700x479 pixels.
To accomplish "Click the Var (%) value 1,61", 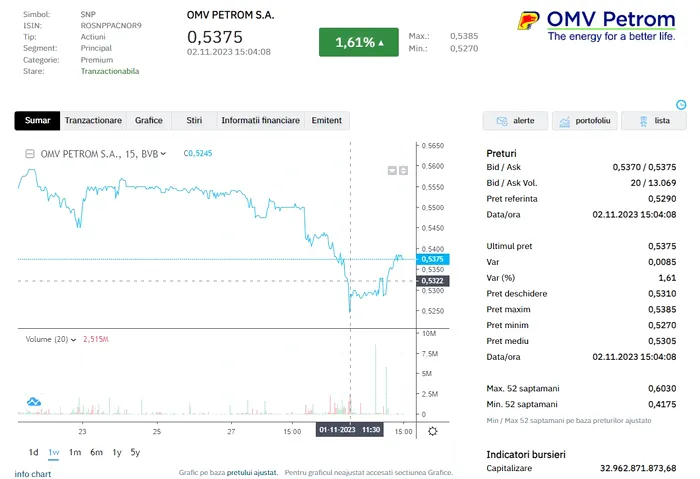I will click(x=667, y=278).
